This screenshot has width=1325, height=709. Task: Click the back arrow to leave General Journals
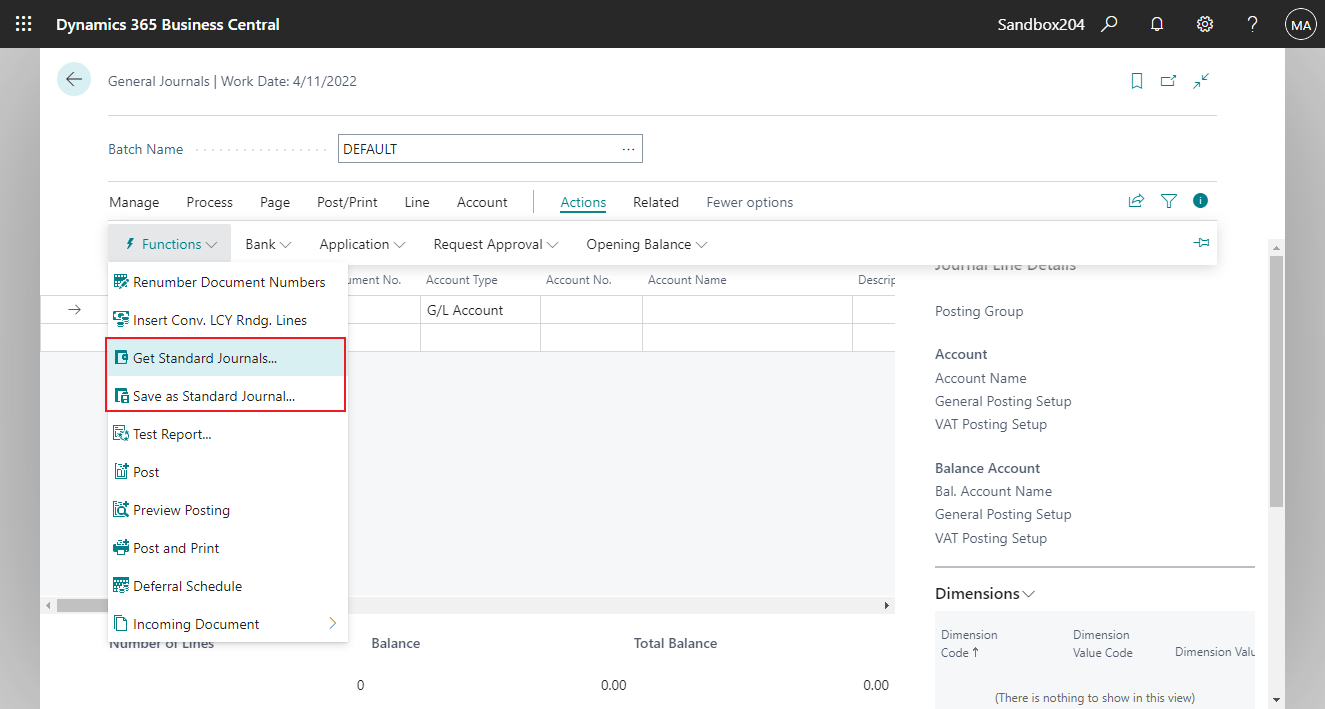click(73, 79)
